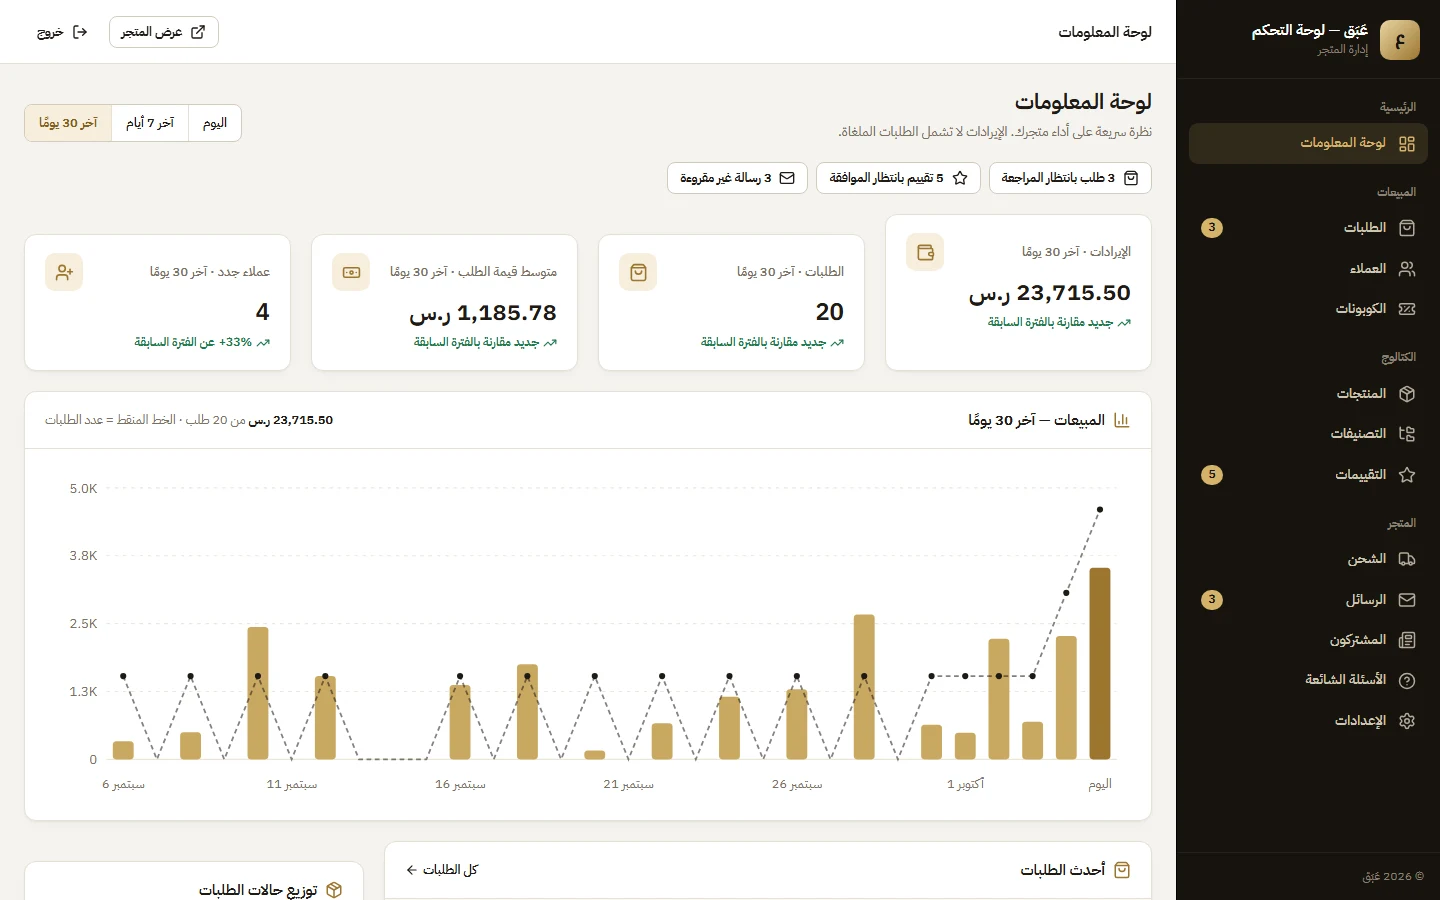This screenshot has width=1440, height=900.
Task: Click the 3 badge next to الرسائل
Action: point(1212,600)
